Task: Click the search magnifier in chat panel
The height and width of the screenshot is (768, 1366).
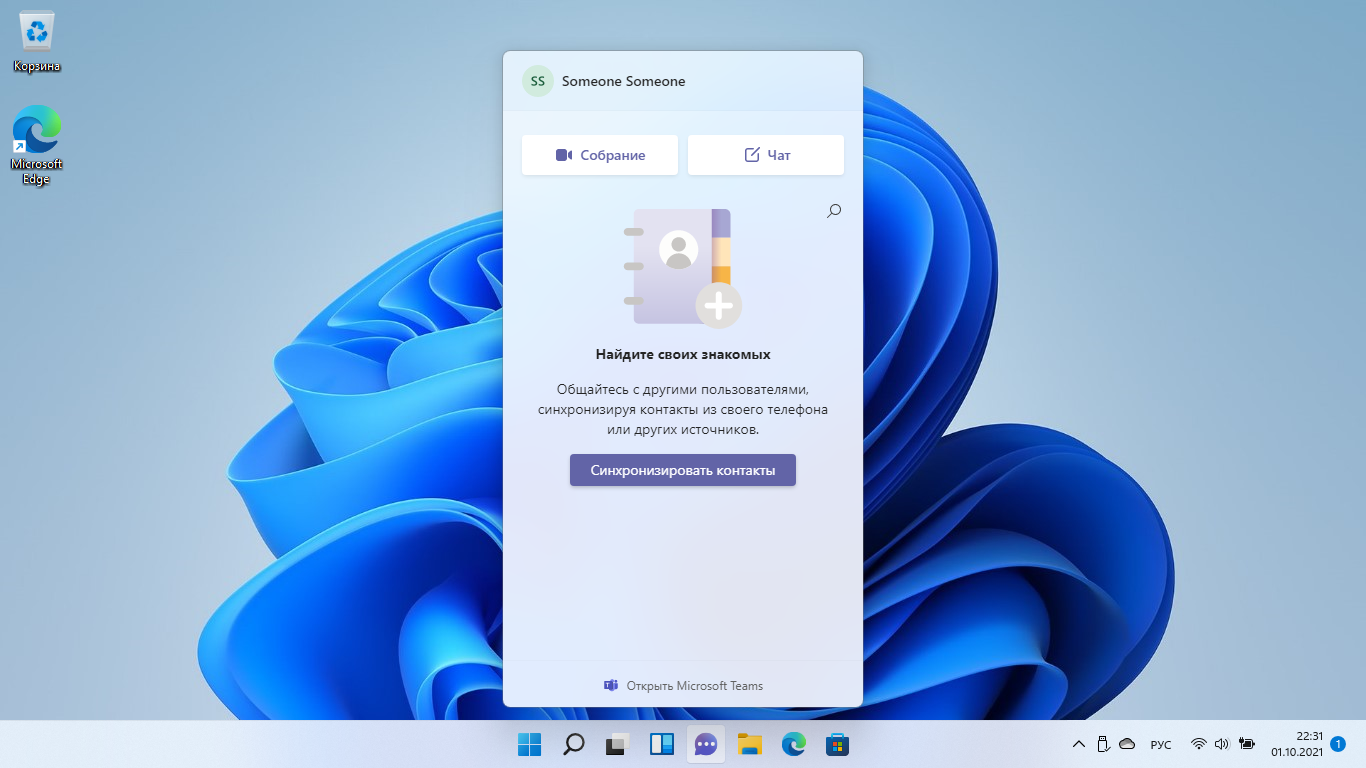Action: (834, 211)
